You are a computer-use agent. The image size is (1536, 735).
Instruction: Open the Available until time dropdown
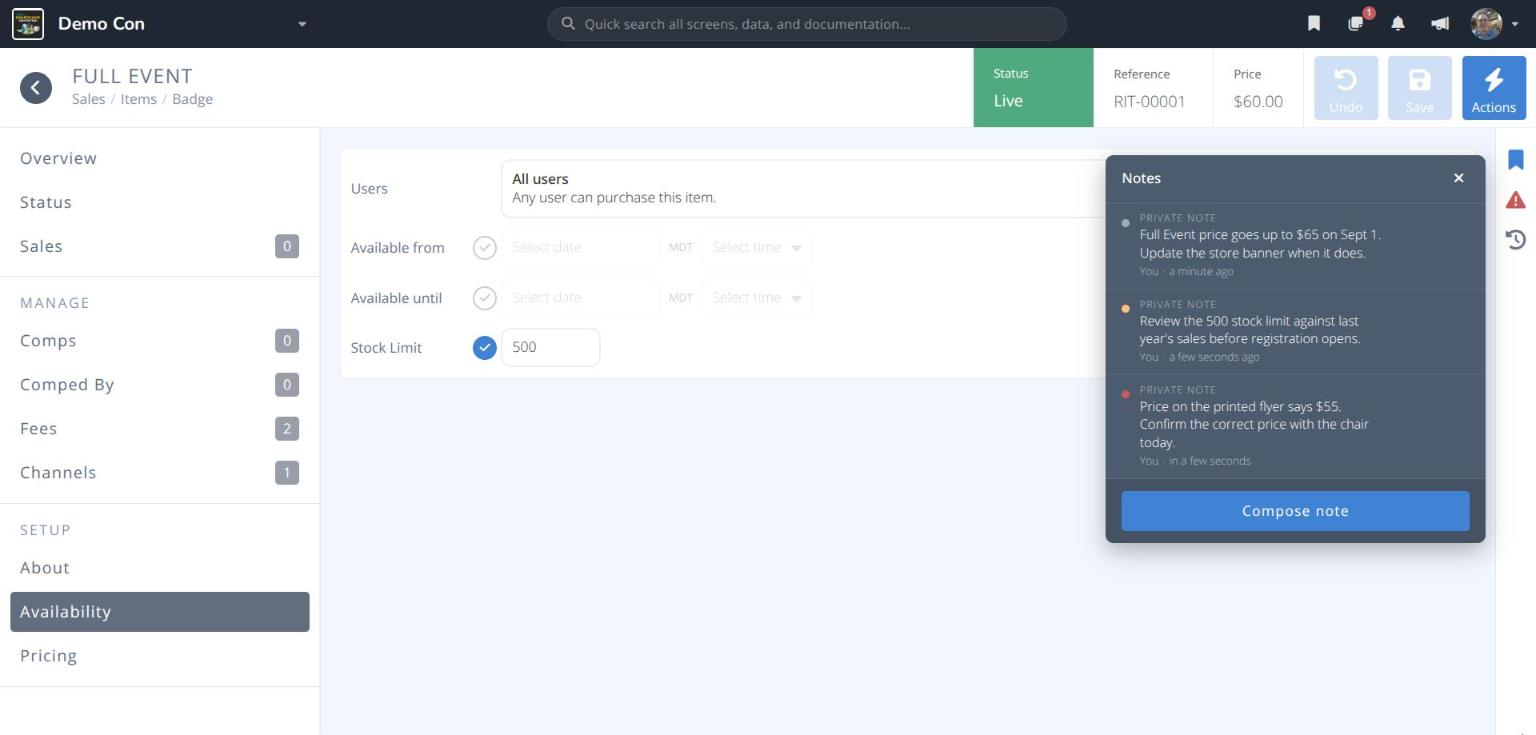pyautogui.click(x=757, y=298)
